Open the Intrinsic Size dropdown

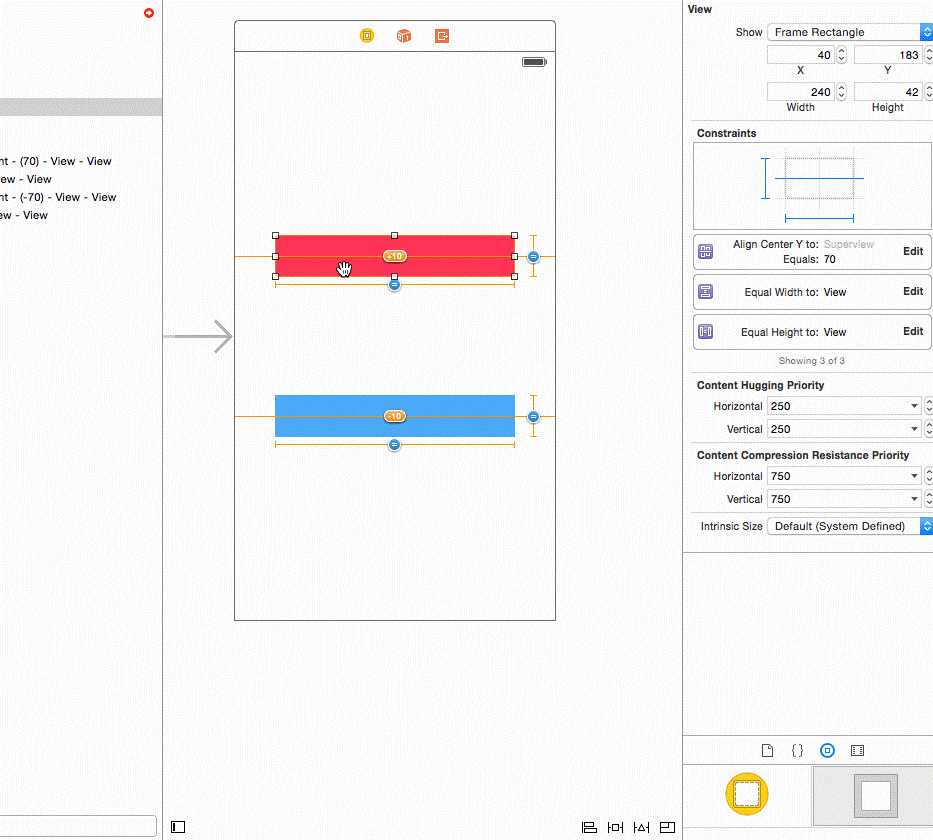tap(850, 526)
